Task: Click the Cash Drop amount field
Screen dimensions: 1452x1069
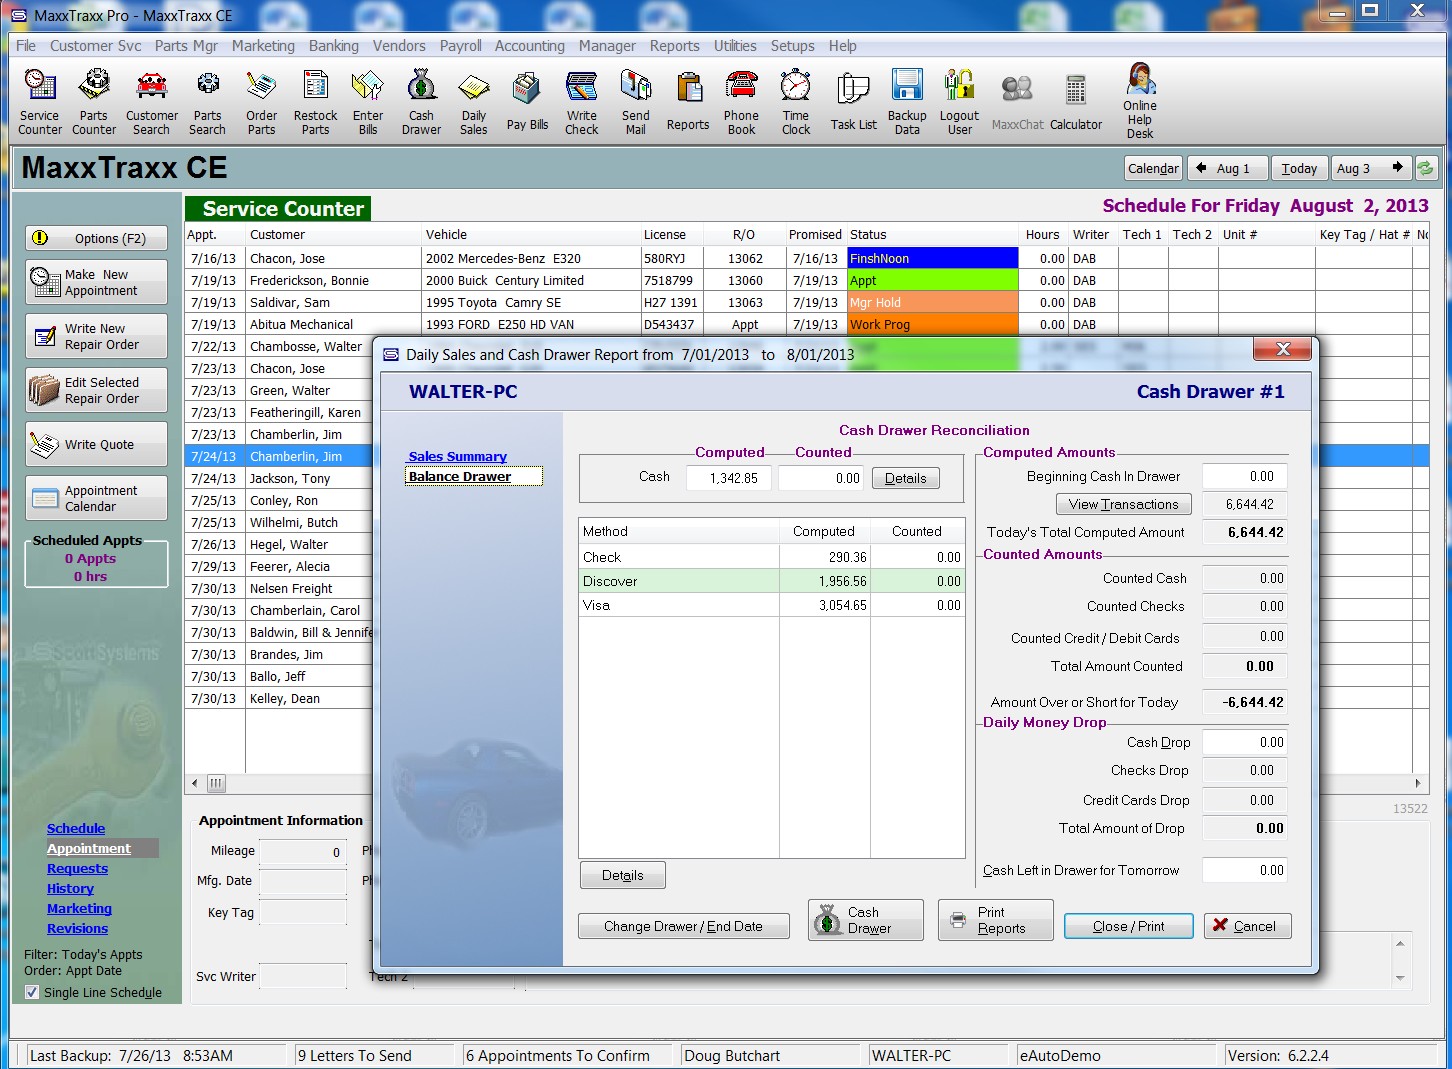Action: (1244, 742)
